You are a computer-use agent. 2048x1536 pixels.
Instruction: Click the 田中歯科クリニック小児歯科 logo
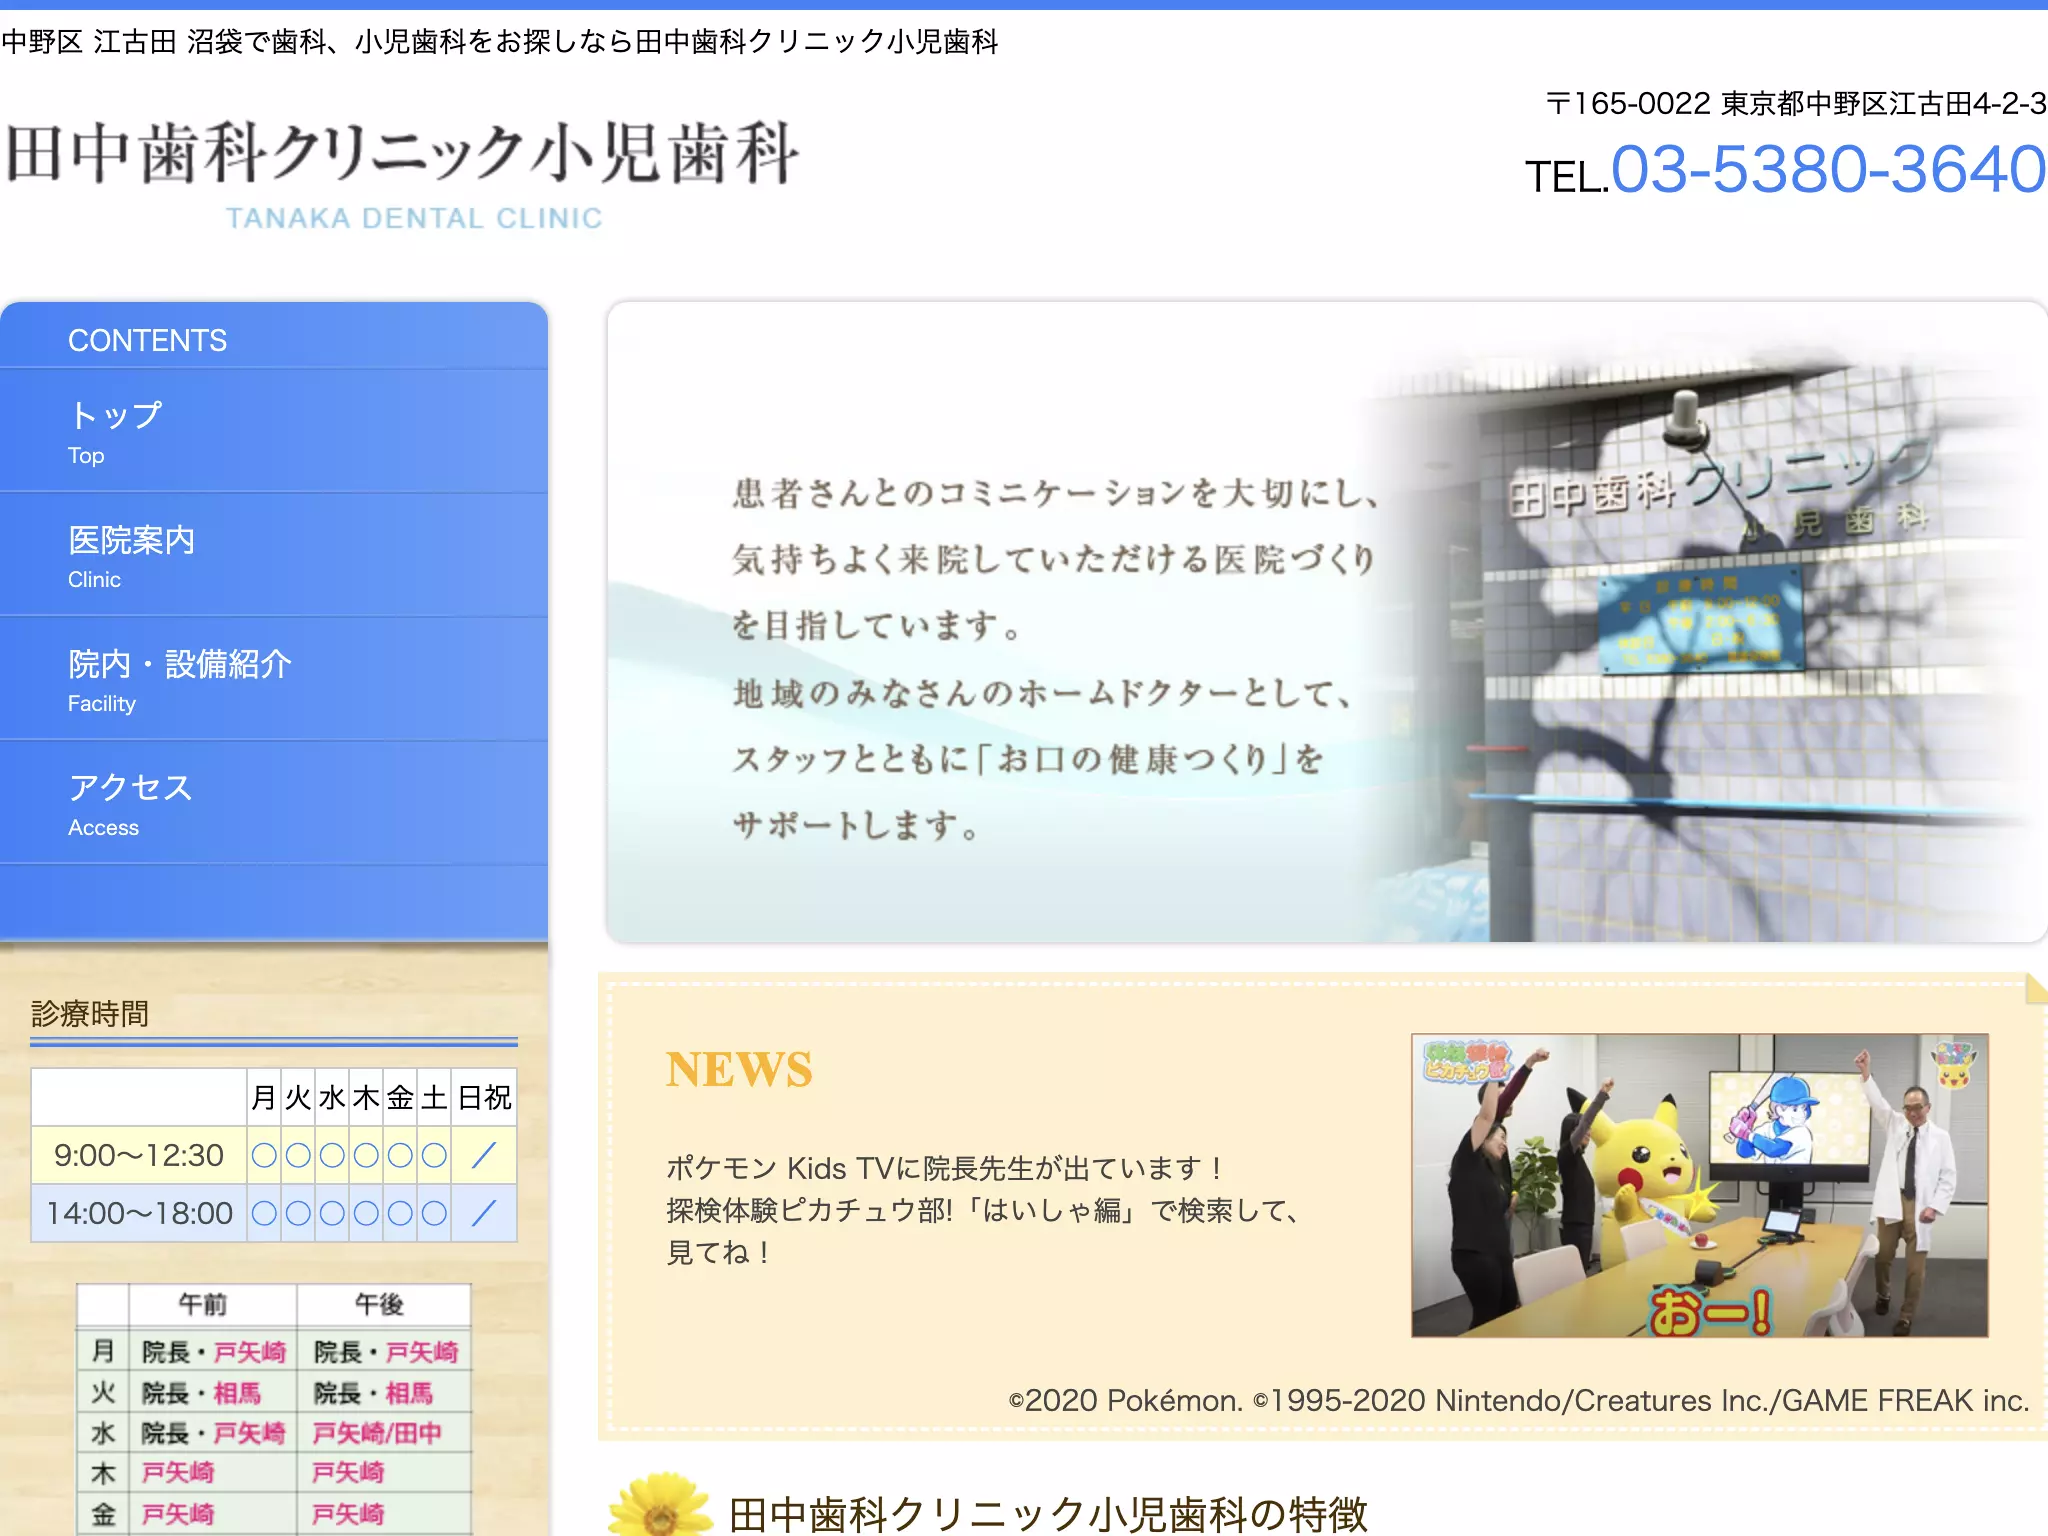pos(403,155)
